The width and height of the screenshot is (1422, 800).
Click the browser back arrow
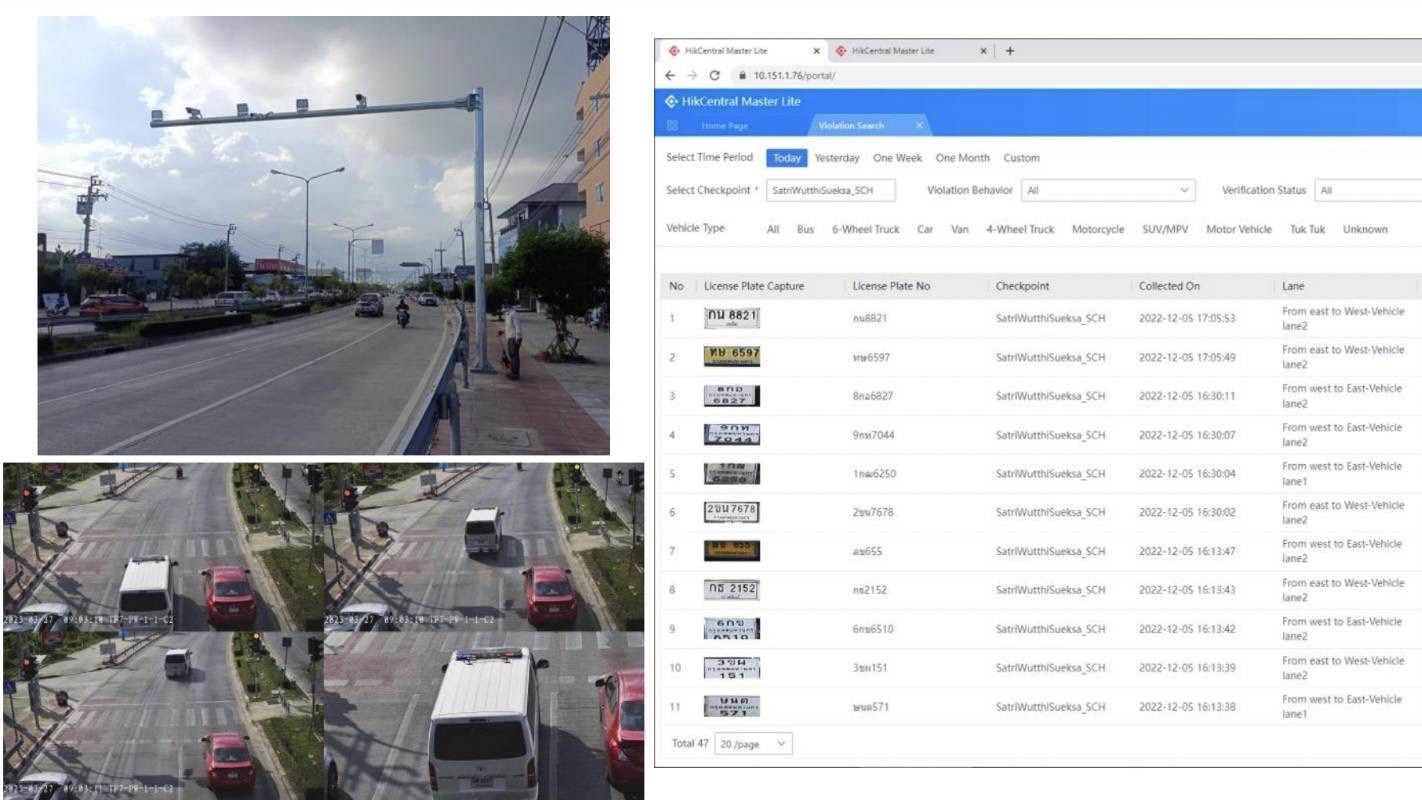[669, 75]
